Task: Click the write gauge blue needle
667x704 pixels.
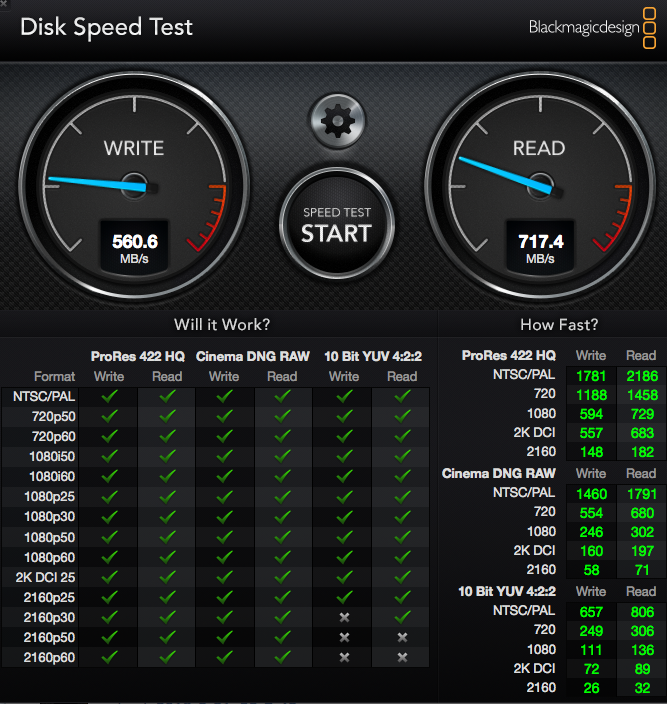Action: pyautogui.click(x=97, y=184)
